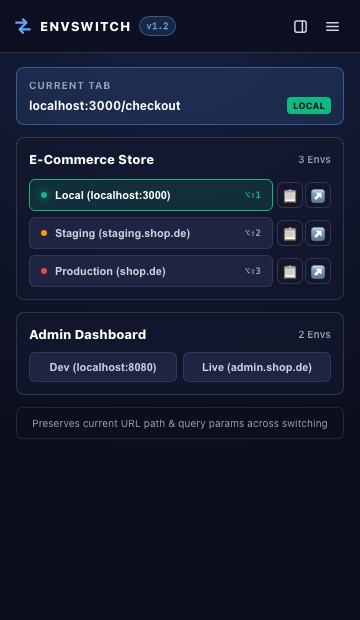The width and height of the screenshot is (360, 620).
Task: Click the E-Commerce Store group heading
Action: (x=91, y=159)
